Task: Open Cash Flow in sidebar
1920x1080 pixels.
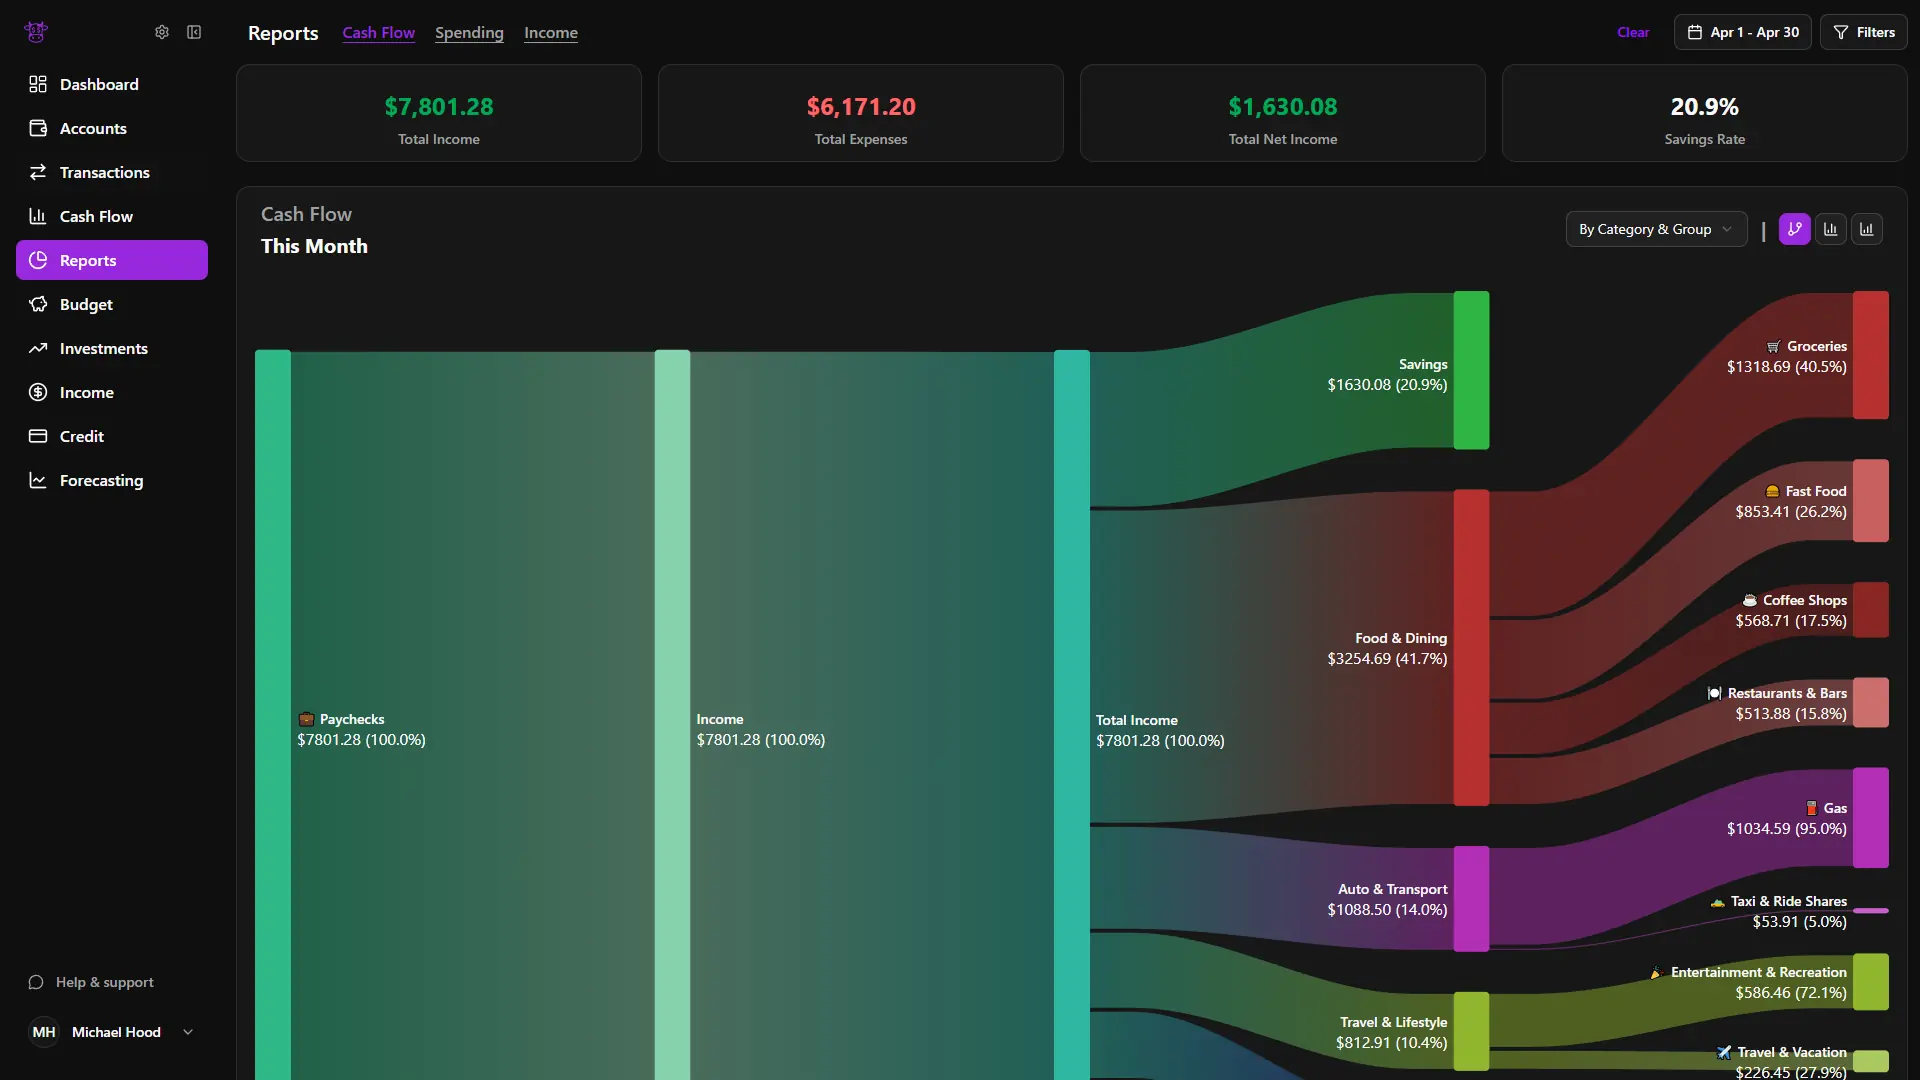Action: click(x=112, y=216)
